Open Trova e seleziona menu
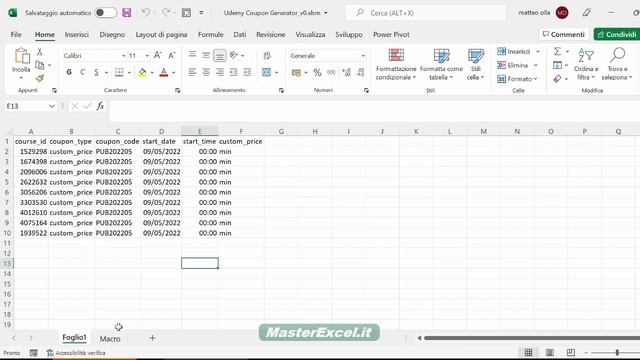 tap(617, 64)
